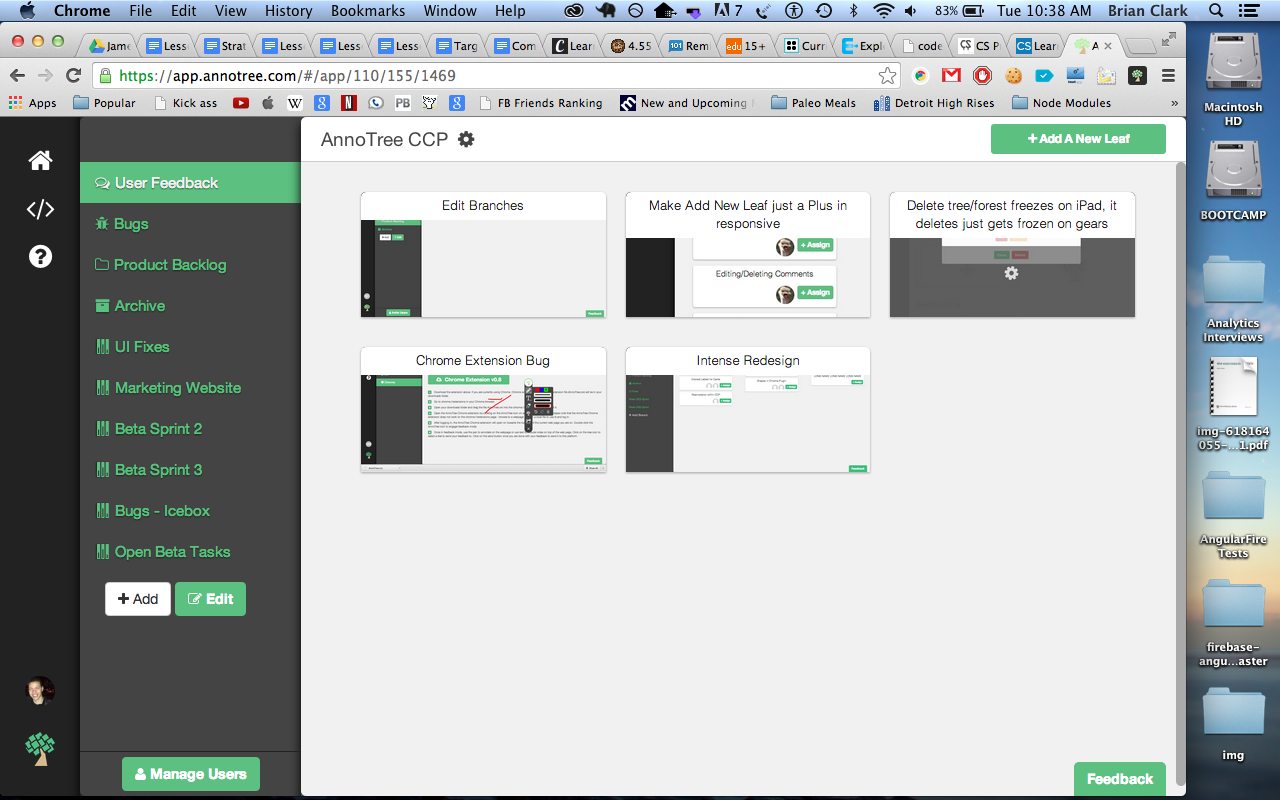Image resolution: width=1280 pixels, height=800 pixels.
Task: Reload the current page
Action: point(73,76)
